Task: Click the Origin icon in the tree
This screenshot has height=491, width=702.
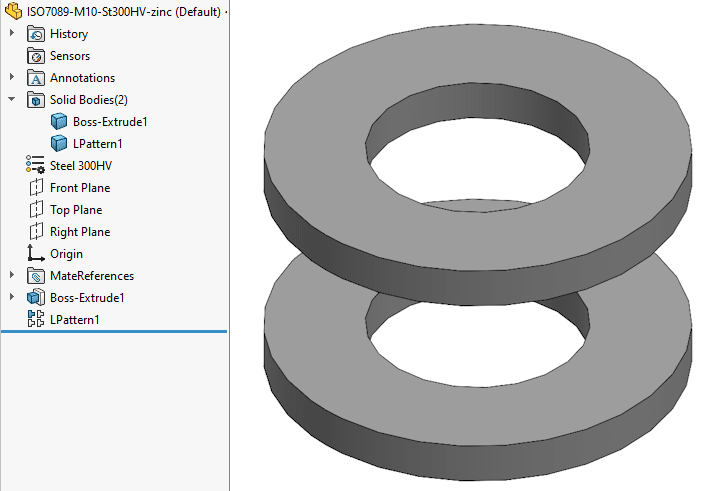Action: [x=36, y=254]
